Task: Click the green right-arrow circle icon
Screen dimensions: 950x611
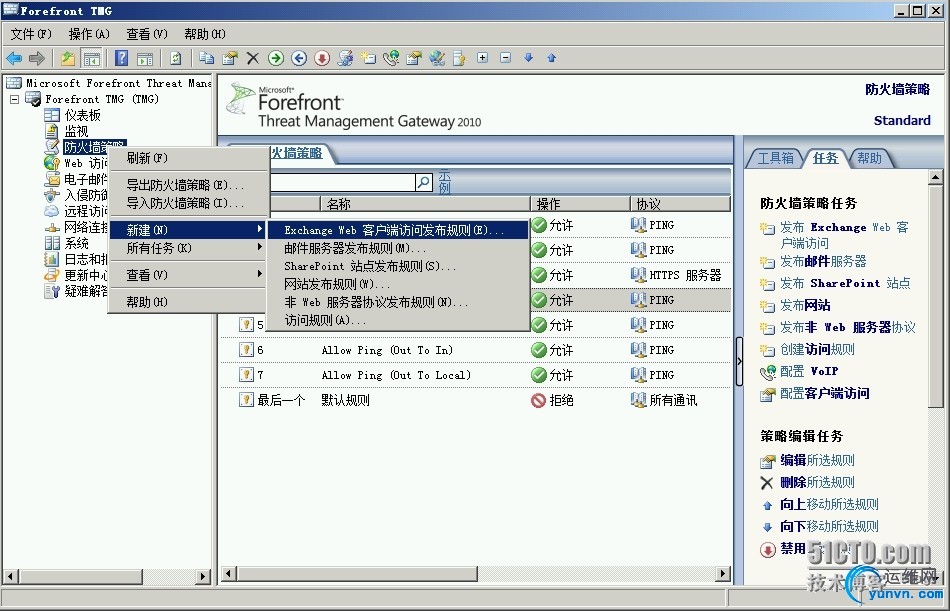Action: 276,58
